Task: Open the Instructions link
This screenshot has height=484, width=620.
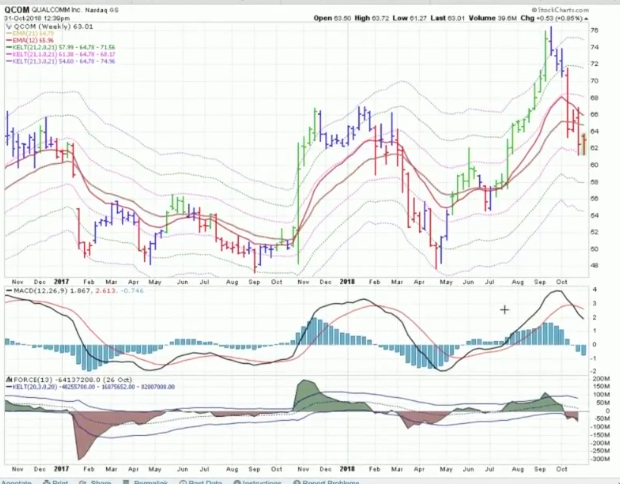Action: tap(261, 482)
